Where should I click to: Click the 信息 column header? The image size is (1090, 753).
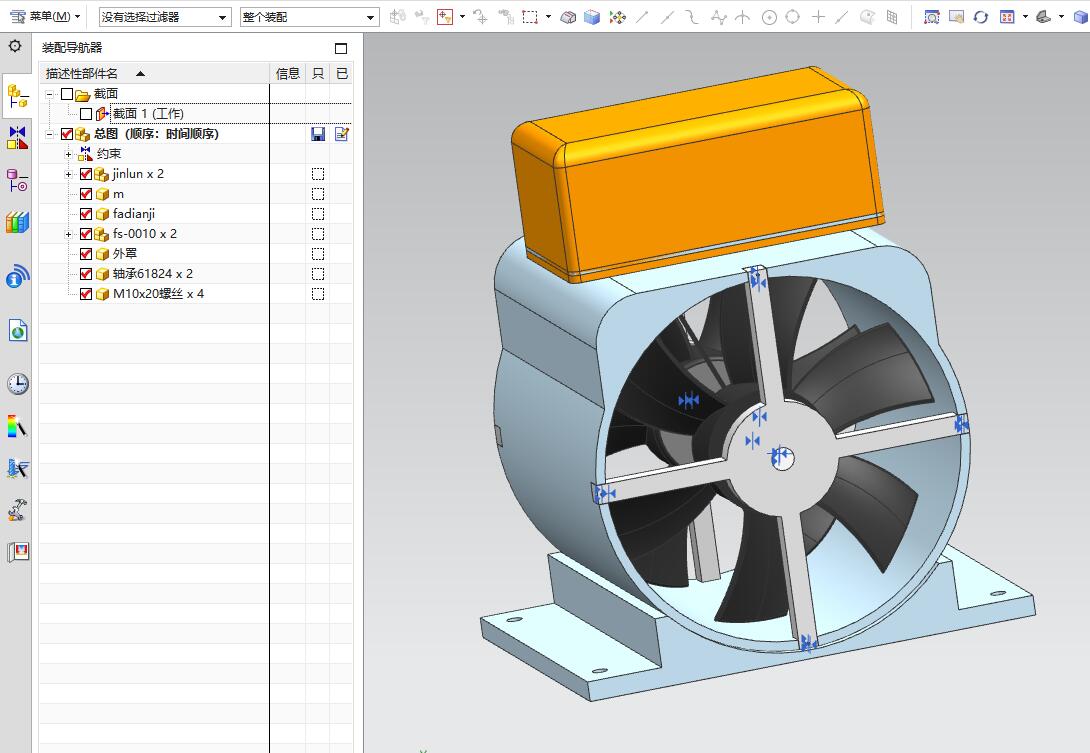tap(287, 74)
